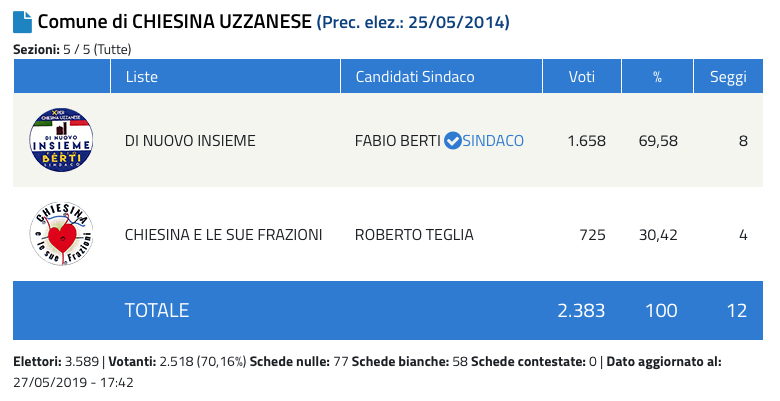Click the 69,58 percentage for Fabio Berti
Viewport: 780px width, 401px height.
(x=658, y=141)
